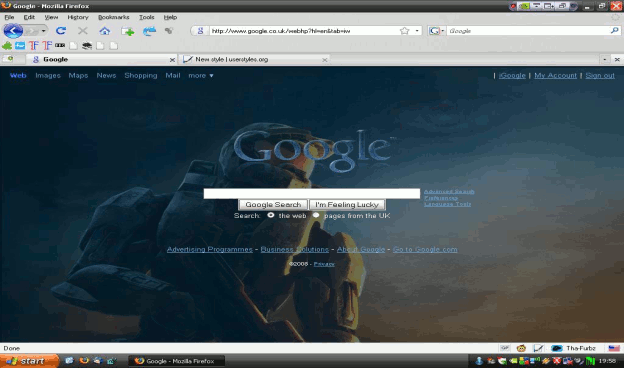Open My Account link

tap(555, 75)
